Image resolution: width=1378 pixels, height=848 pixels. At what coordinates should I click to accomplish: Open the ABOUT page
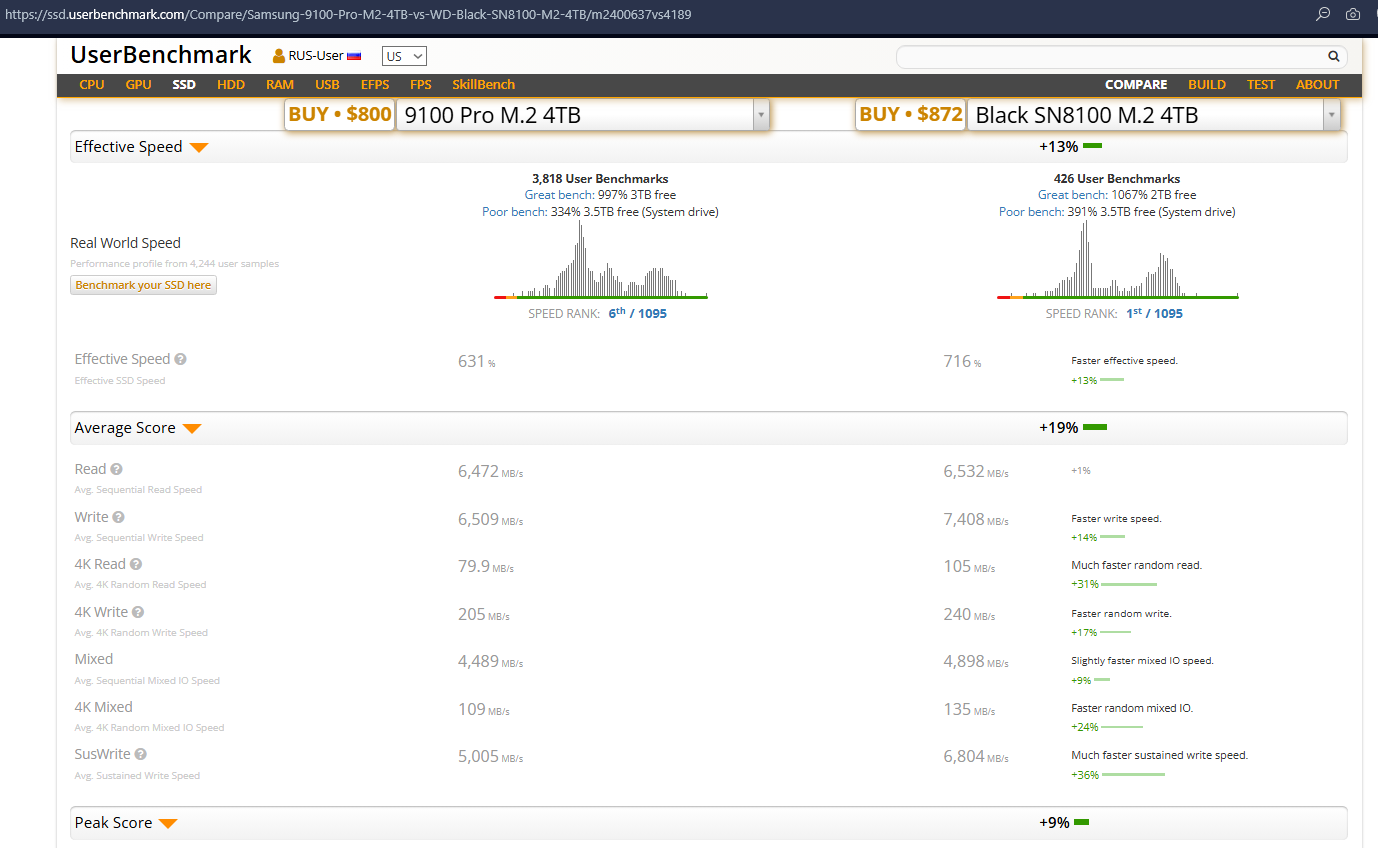click(1317, 85)
